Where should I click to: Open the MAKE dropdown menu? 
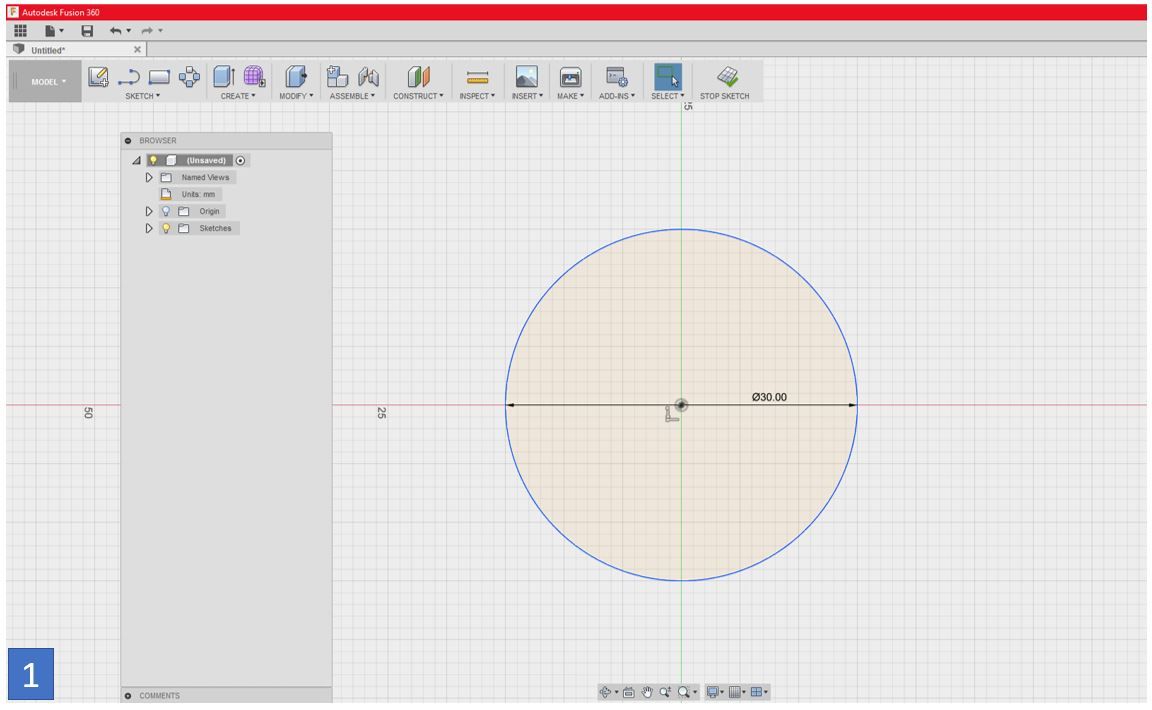[570, 96]
